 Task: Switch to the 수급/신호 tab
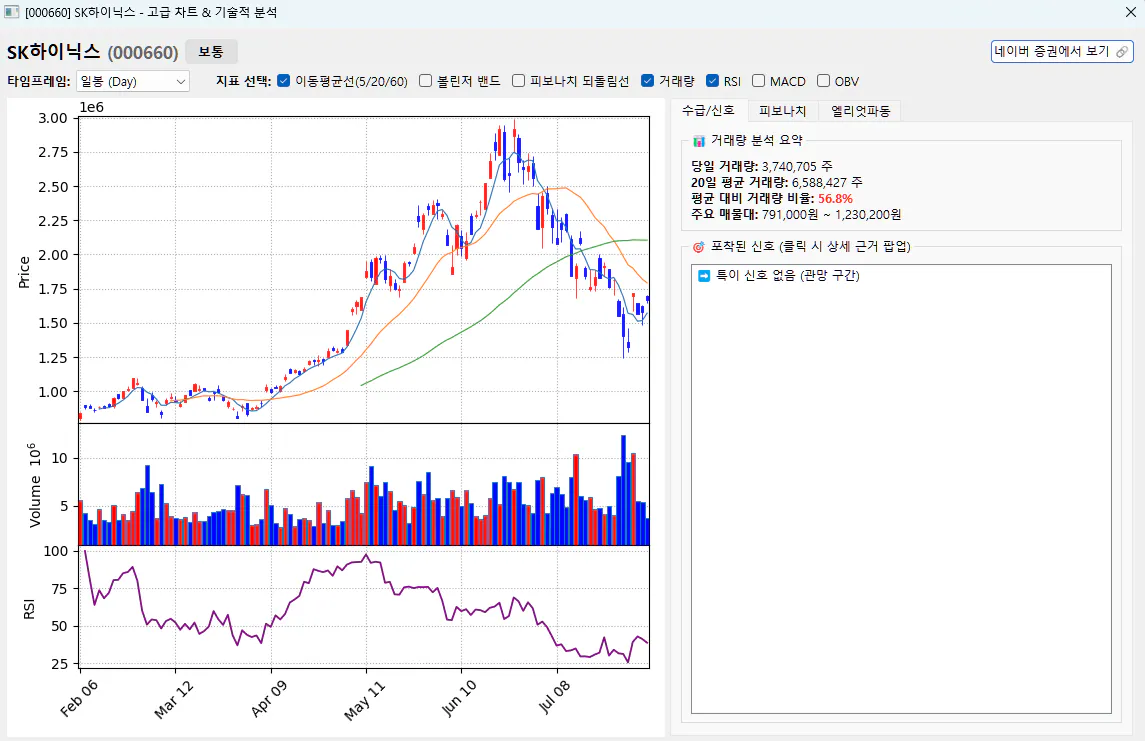click(708, 110)
